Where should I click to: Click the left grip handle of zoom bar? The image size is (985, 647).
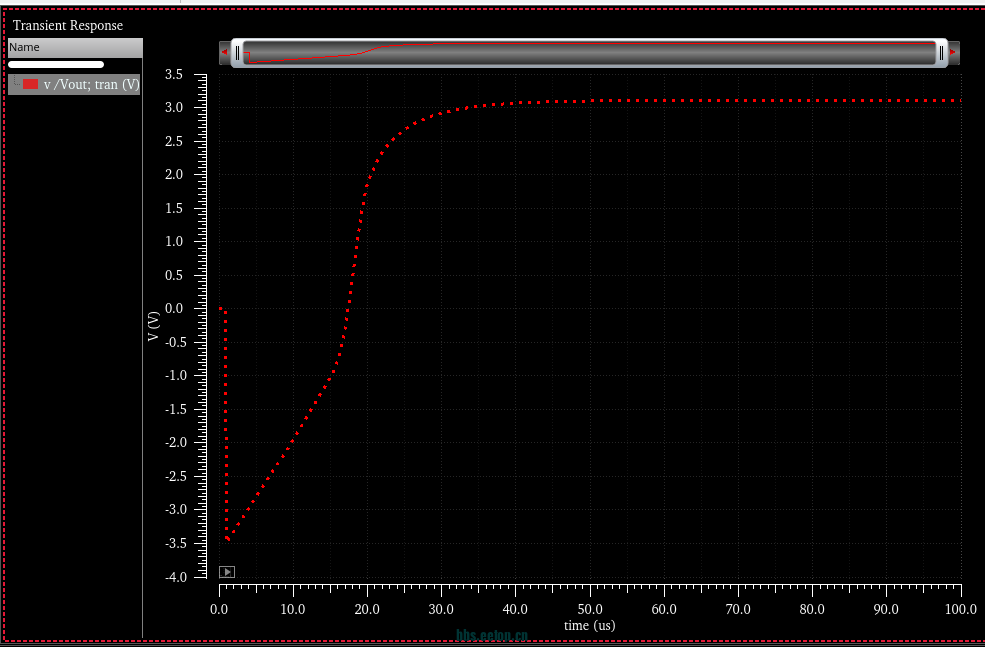tap(236, 52)
